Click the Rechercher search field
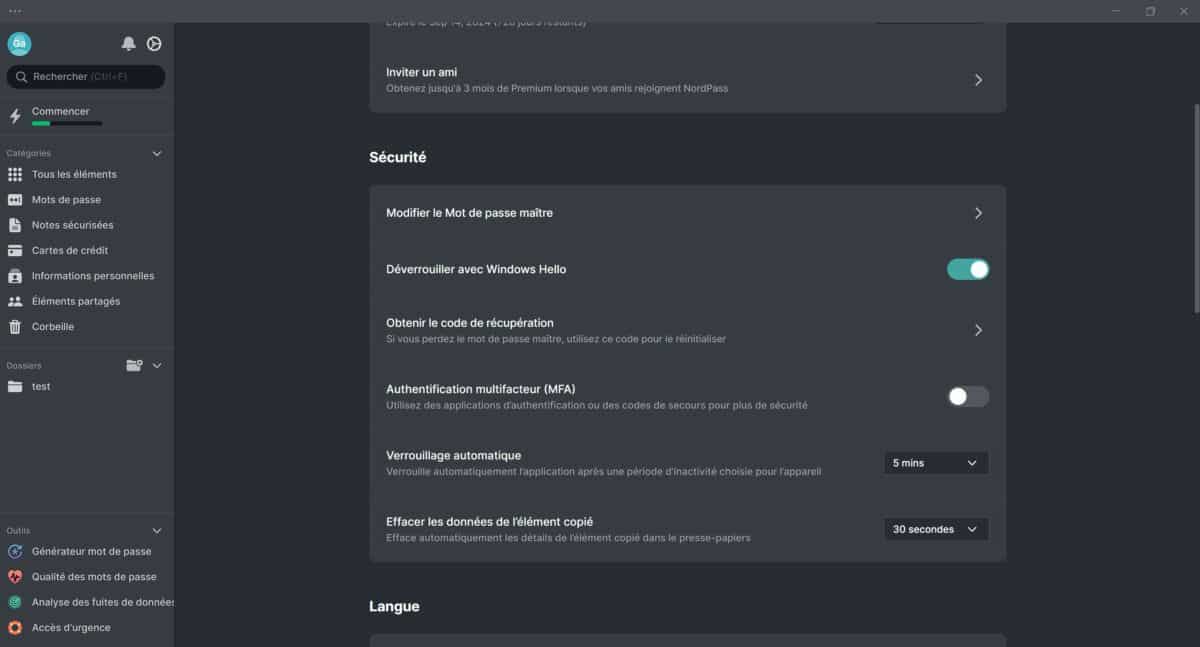 coord(86,77)
